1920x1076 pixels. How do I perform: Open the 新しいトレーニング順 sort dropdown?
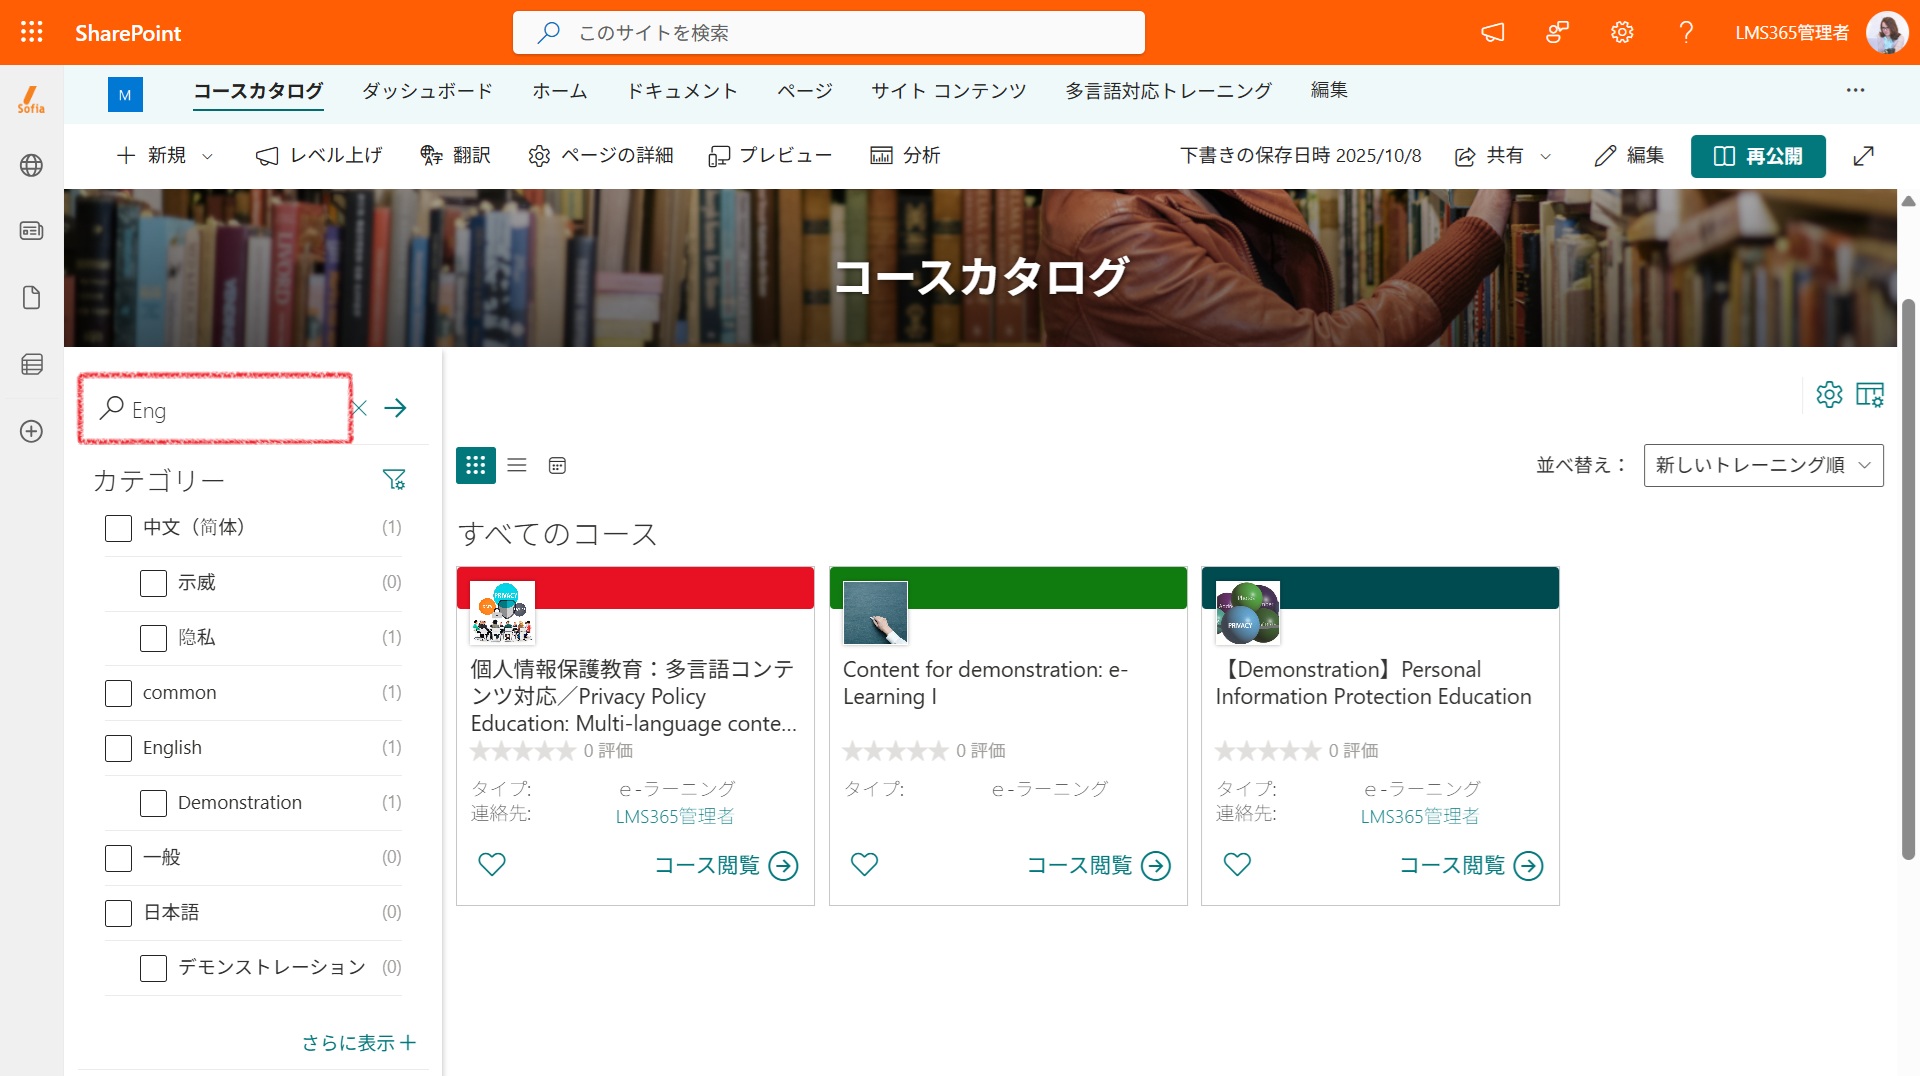pos(1763,465)
